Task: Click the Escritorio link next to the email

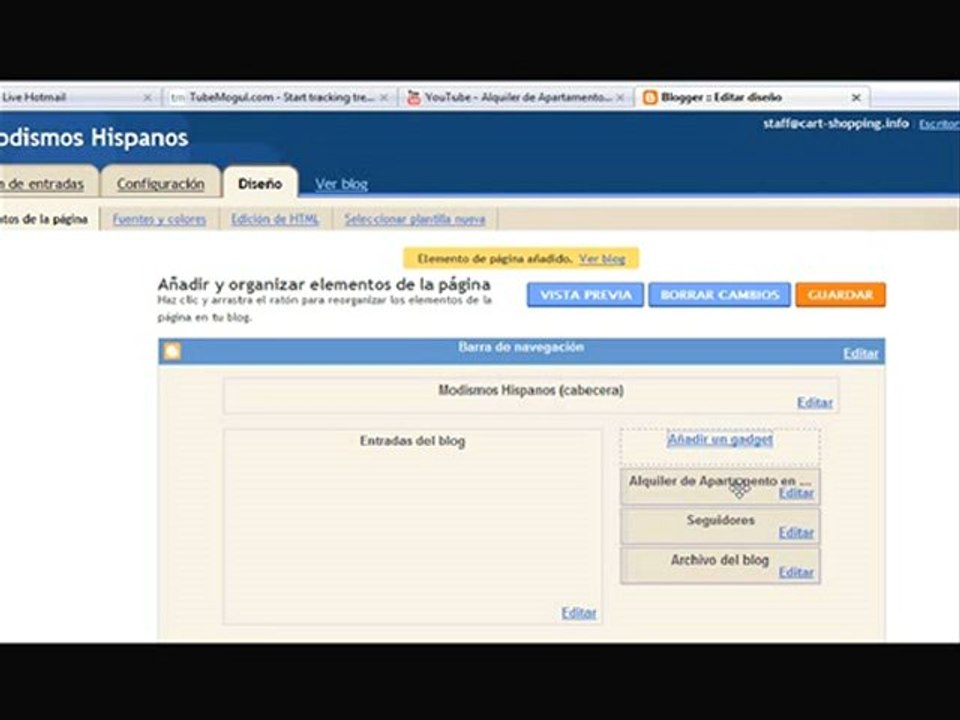Action: point(939,124)
